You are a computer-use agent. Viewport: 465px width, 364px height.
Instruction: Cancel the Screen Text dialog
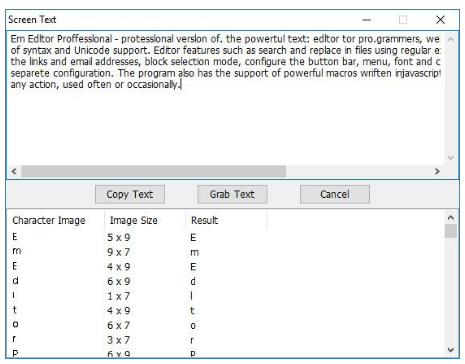click(x=335, y=194)
